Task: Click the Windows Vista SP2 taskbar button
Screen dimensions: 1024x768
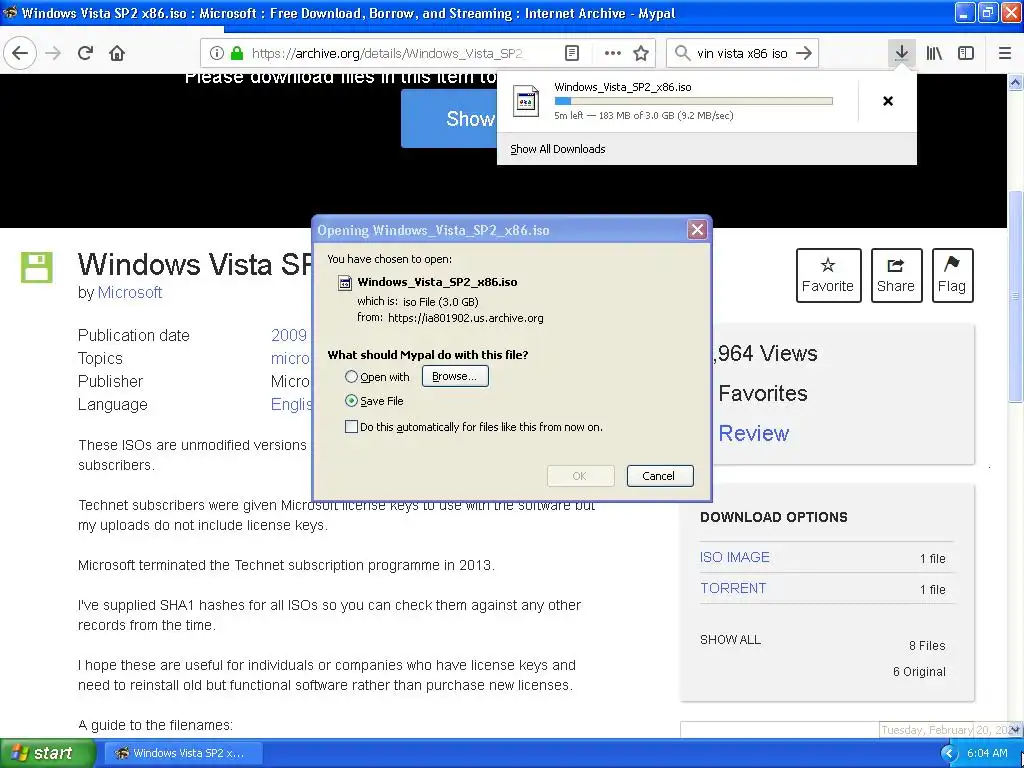Action: 183,754
